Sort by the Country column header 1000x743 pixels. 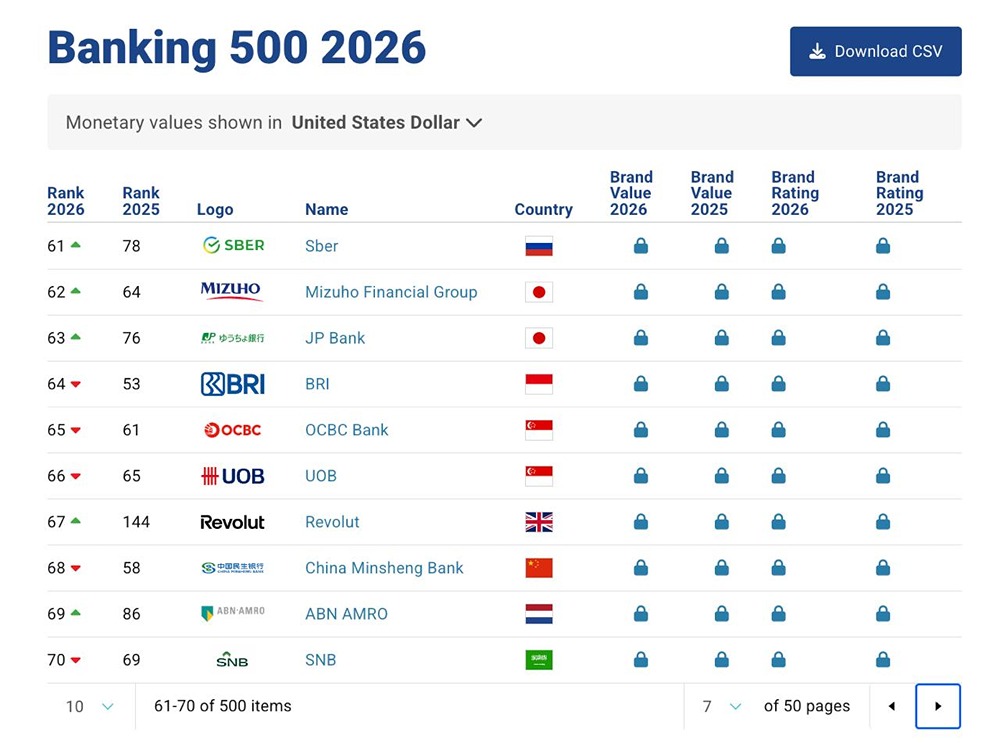[x=543, y=209]
